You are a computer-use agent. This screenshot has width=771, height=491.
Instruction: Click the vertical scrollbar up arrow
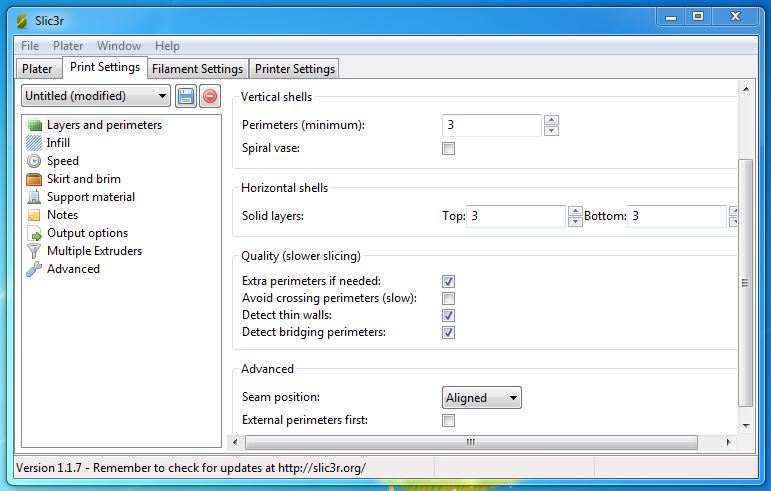(746, 89)
